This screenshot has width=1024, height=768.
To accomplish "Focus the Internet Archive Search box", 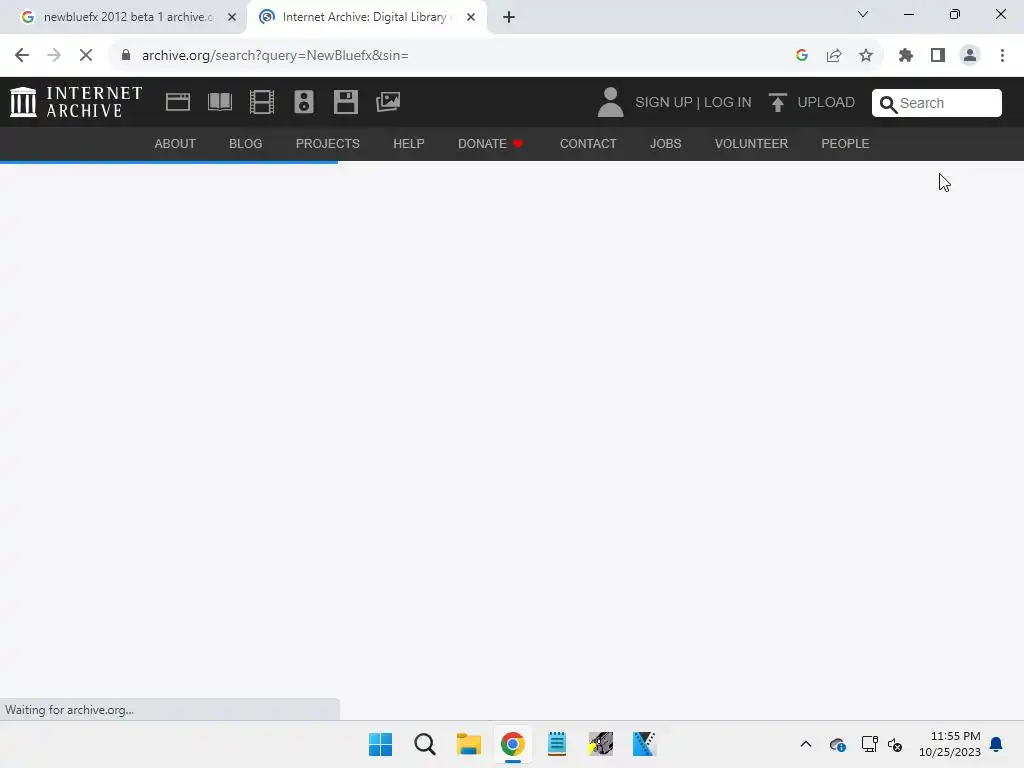I will click(x=936, y=103).
